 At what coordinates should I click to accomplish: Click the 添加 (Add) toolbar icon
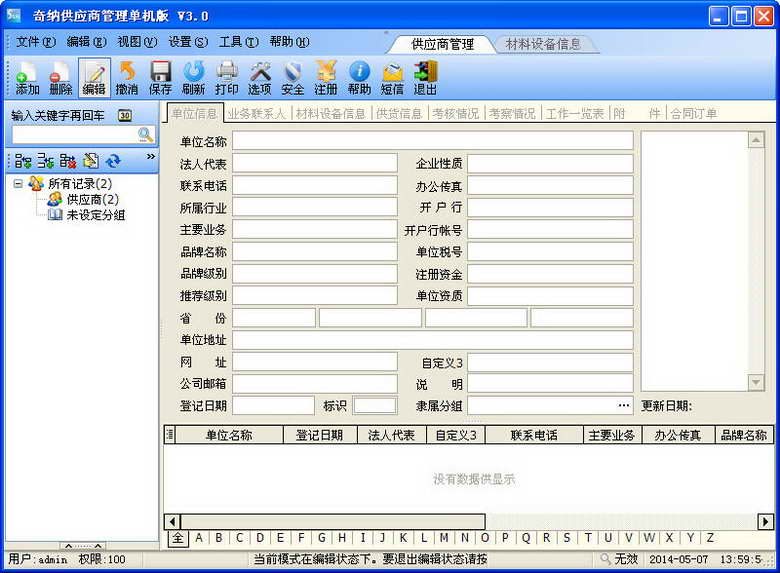(x=27, y=78)
